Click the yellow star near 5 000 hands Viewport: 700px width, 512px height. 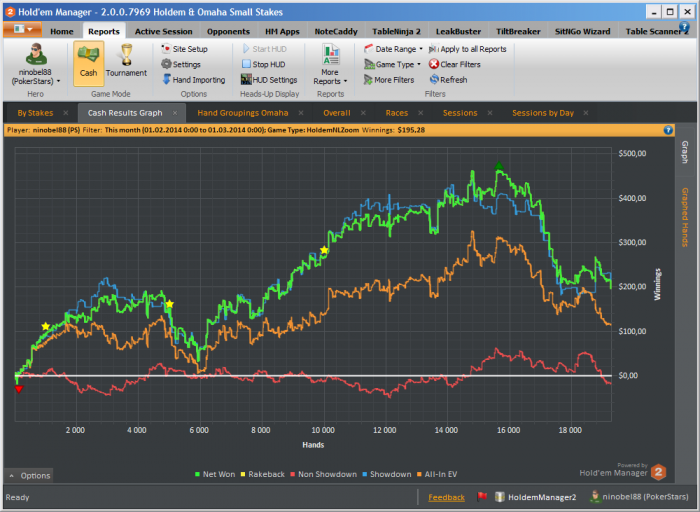pyautogui.click(x=169, y=304)
